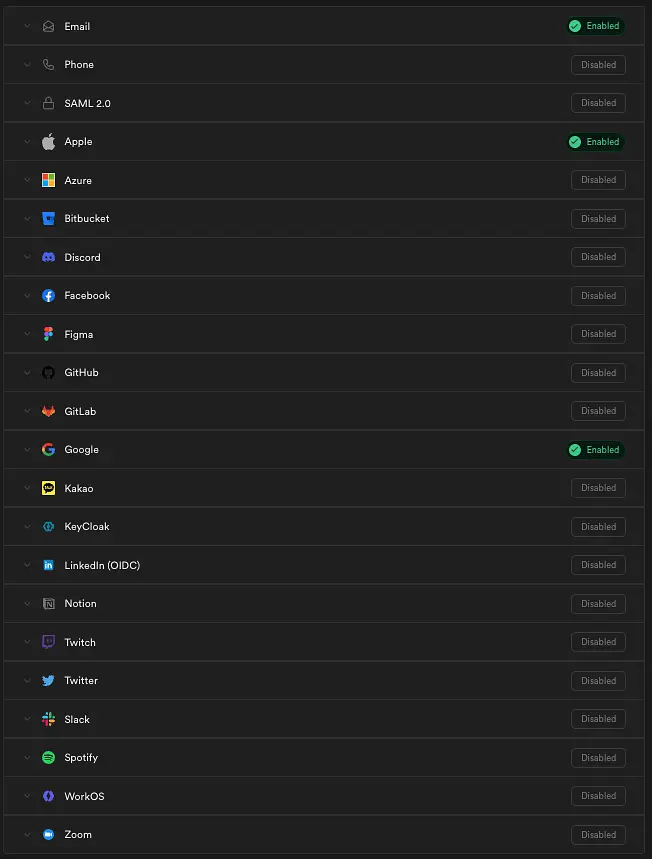Image resolution: width=652 pixels, height=859 pixels.
Task: Select the Slack logo icon
Action: pyautogui.click(x=48, y=719)
